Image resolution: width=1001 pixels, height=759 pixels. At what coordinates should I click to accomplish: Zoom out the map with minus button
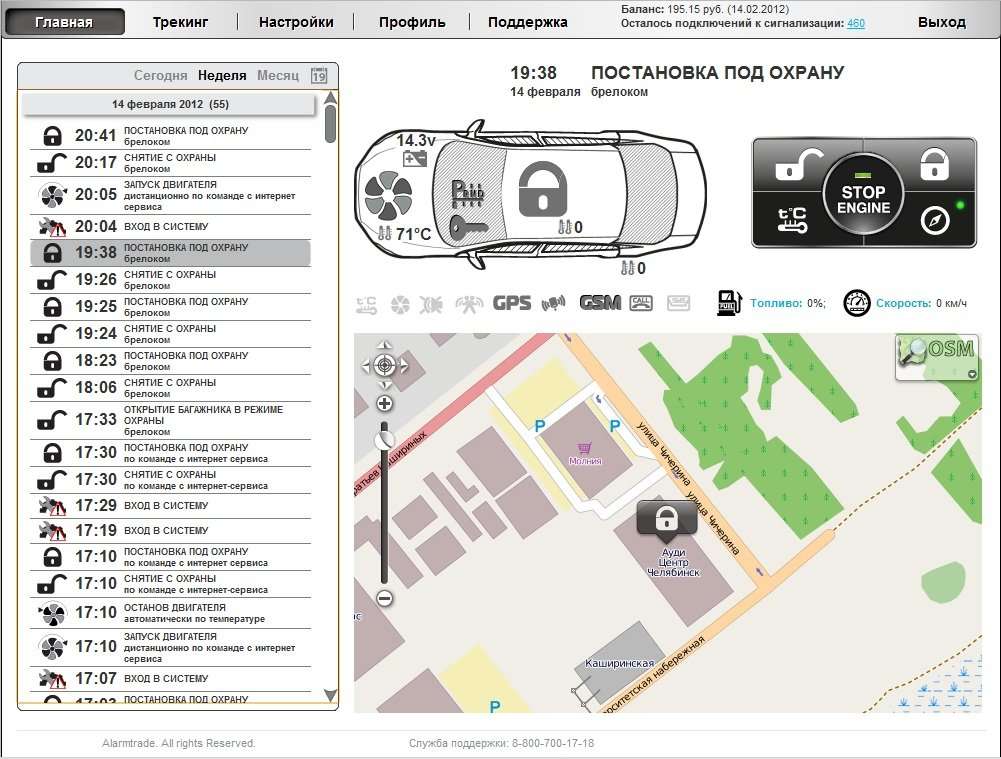point(385,598)
